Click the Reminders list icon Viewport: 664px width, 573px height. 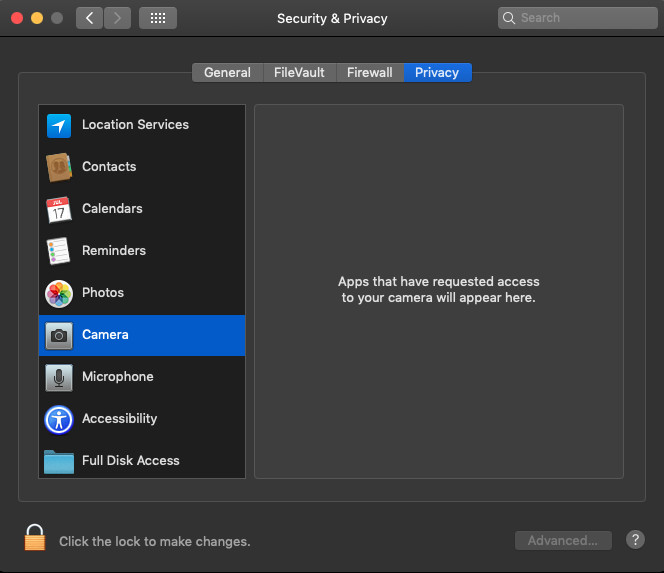tap(58, 251)
